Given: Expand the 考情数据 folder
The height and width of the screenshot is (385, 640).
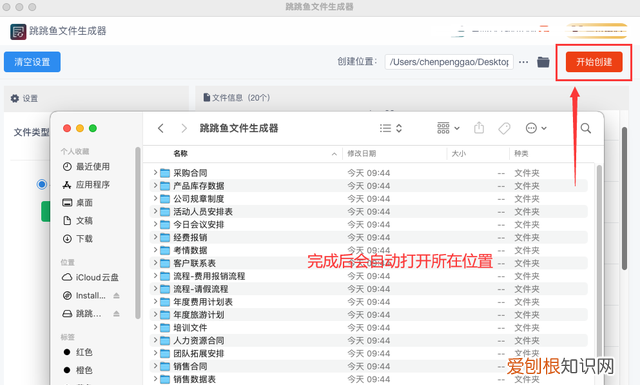Looking at the screenshot, I should point(155,250).
